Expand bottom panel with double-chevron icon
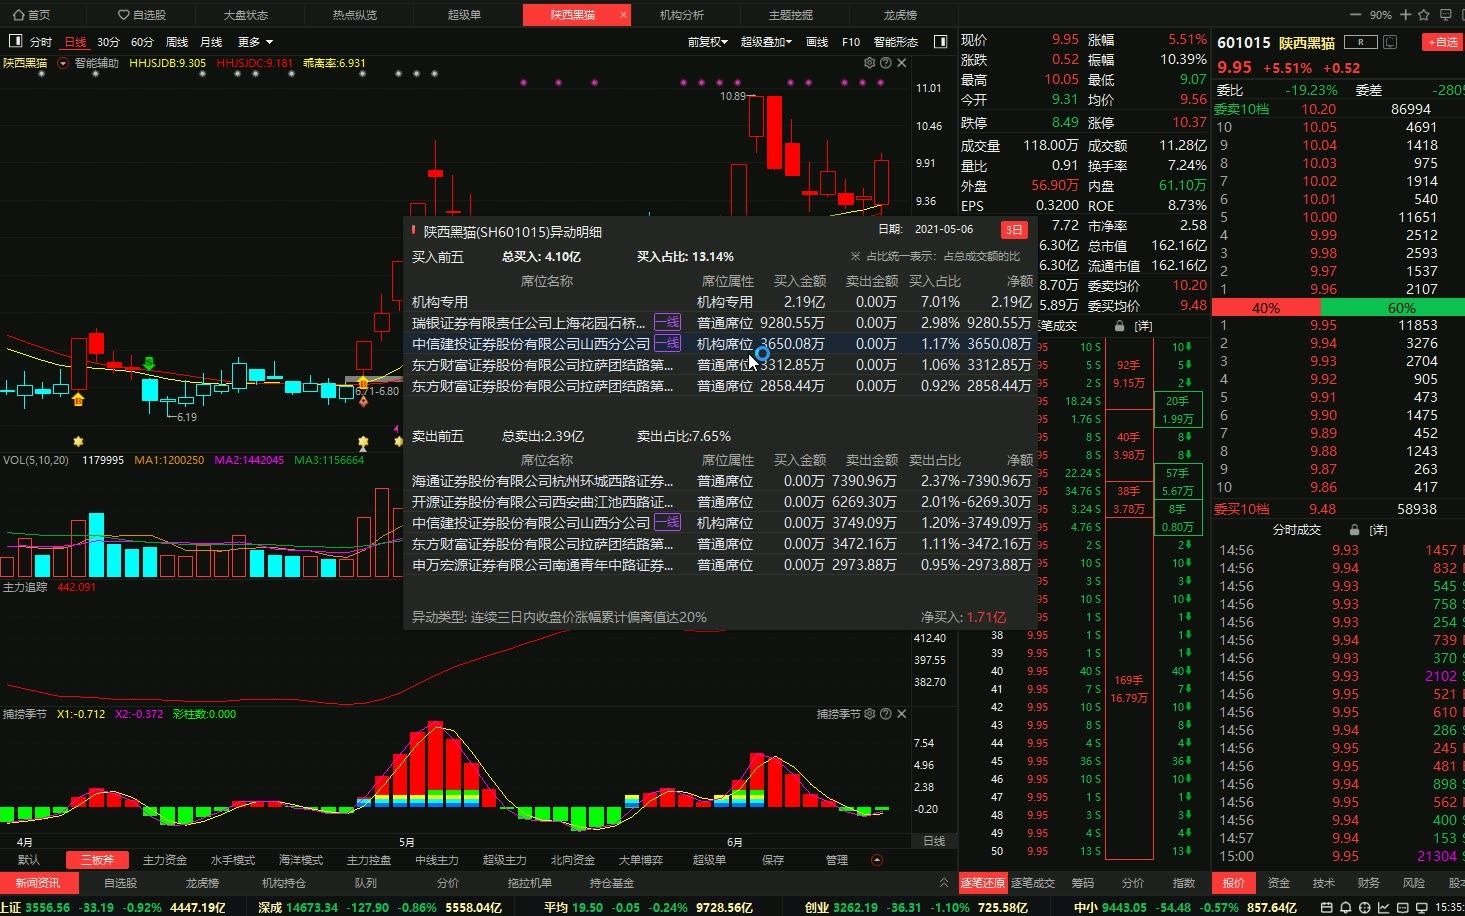Viewport: 1465px width, 916px height. pos(943,883)
